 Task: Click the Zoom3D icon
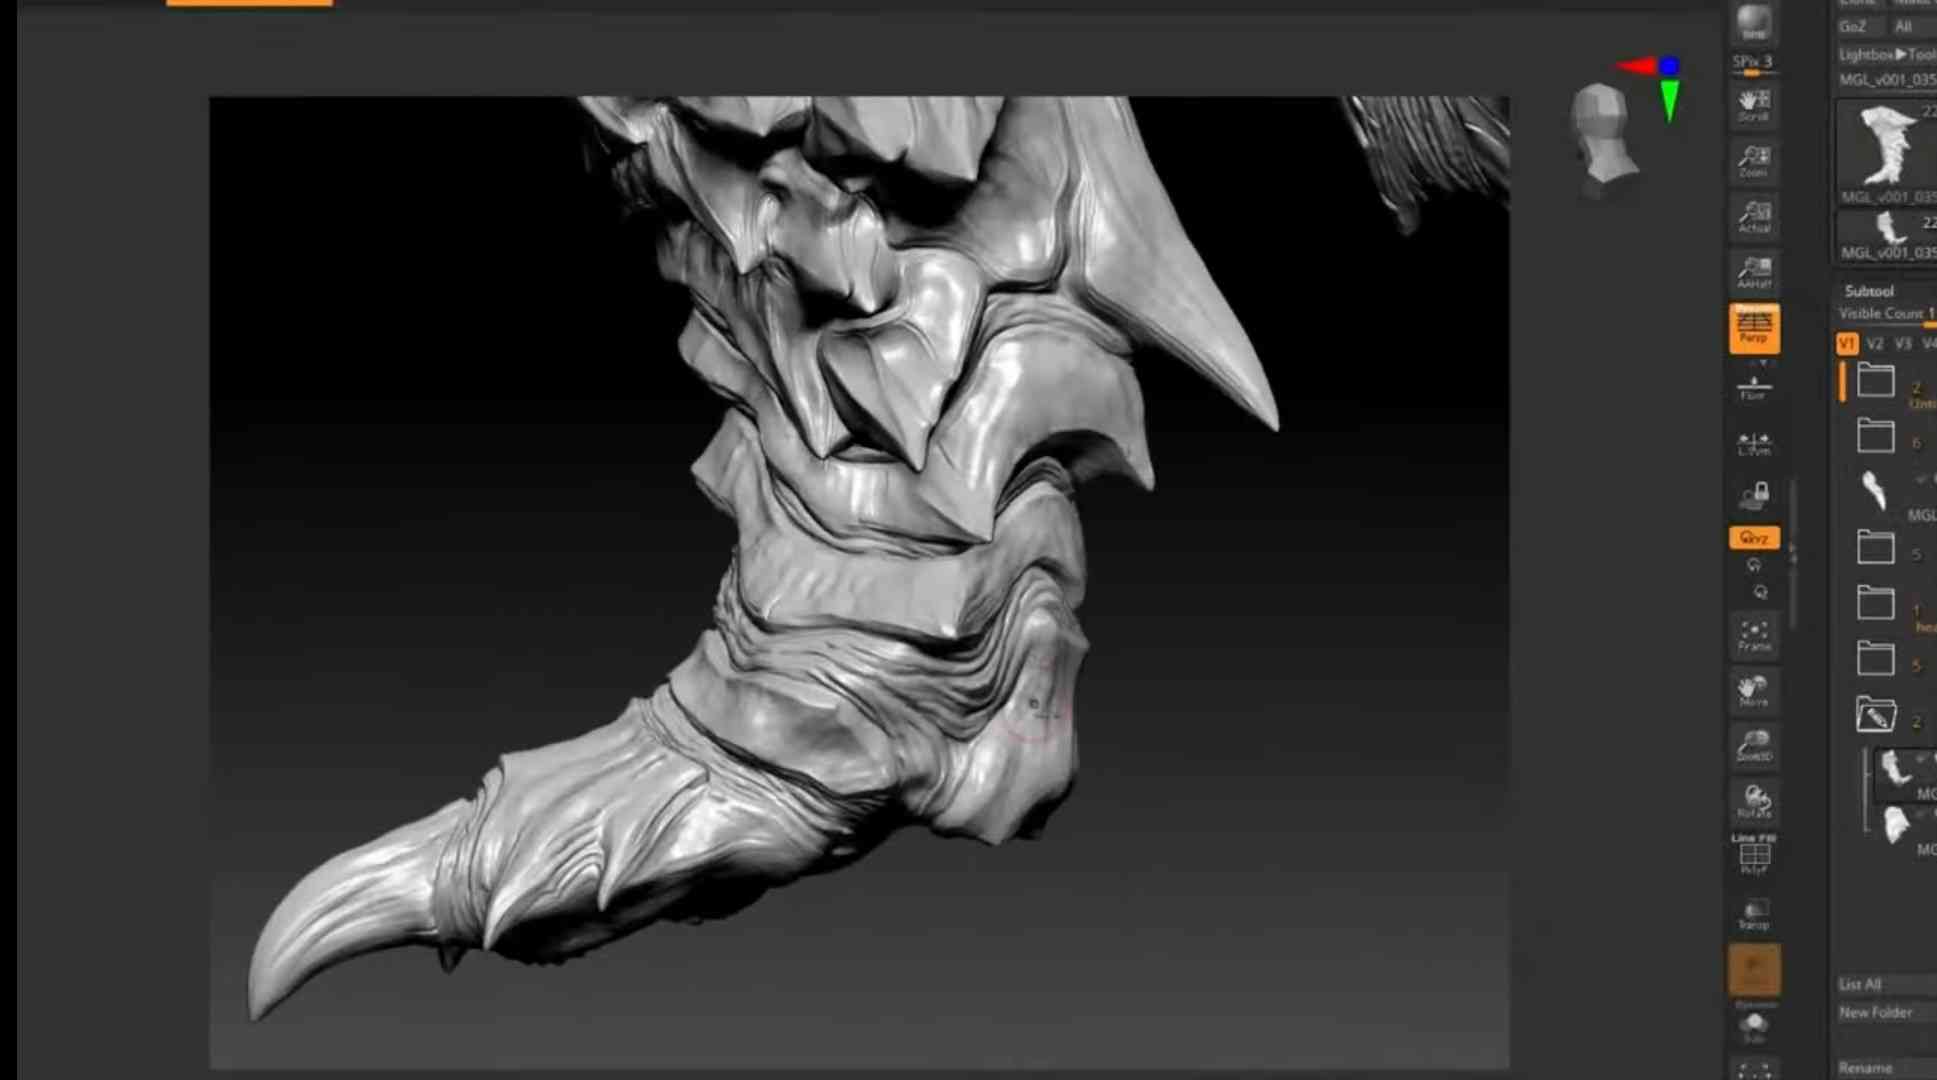[x=1753, y=746]
